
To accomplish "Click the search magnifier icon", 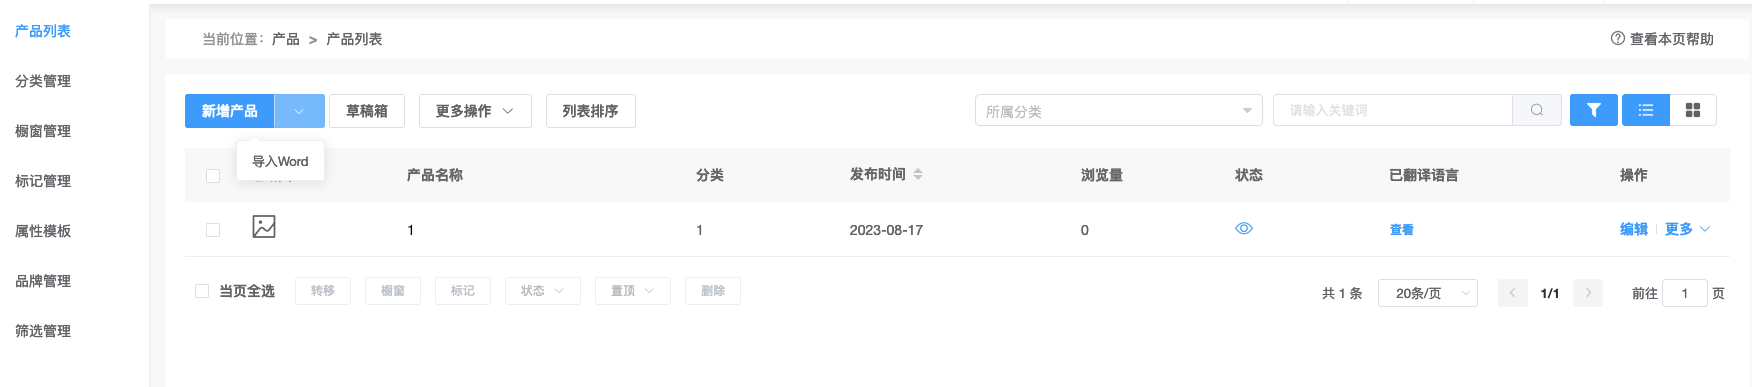I will [x=1537, y=110].
